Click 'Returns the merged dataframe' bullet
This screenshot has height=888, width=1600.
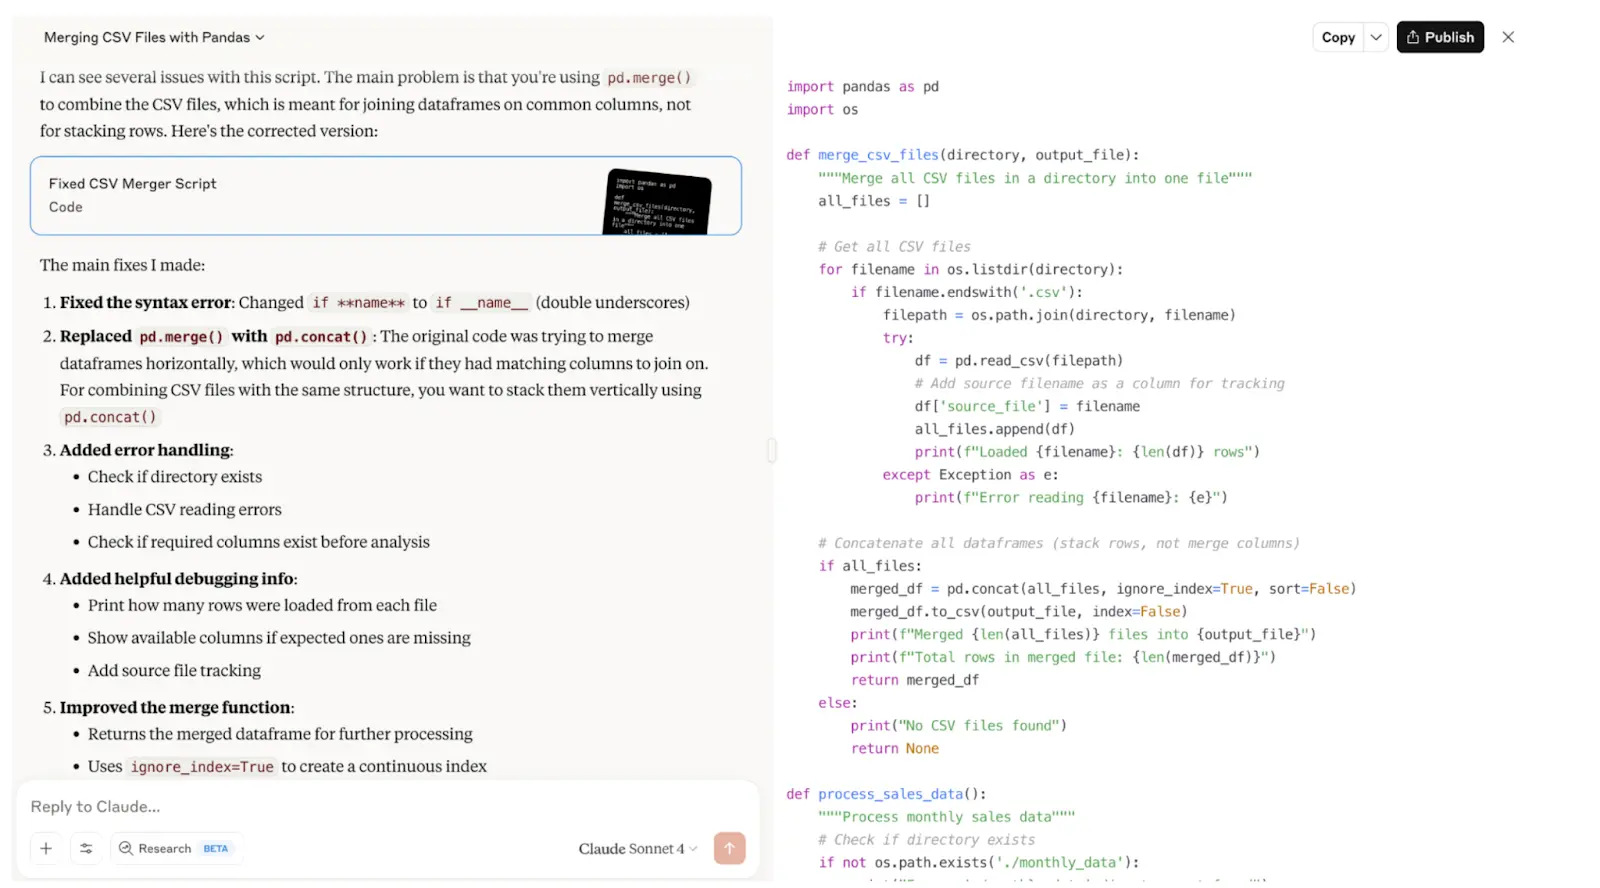tap(280, 734)
